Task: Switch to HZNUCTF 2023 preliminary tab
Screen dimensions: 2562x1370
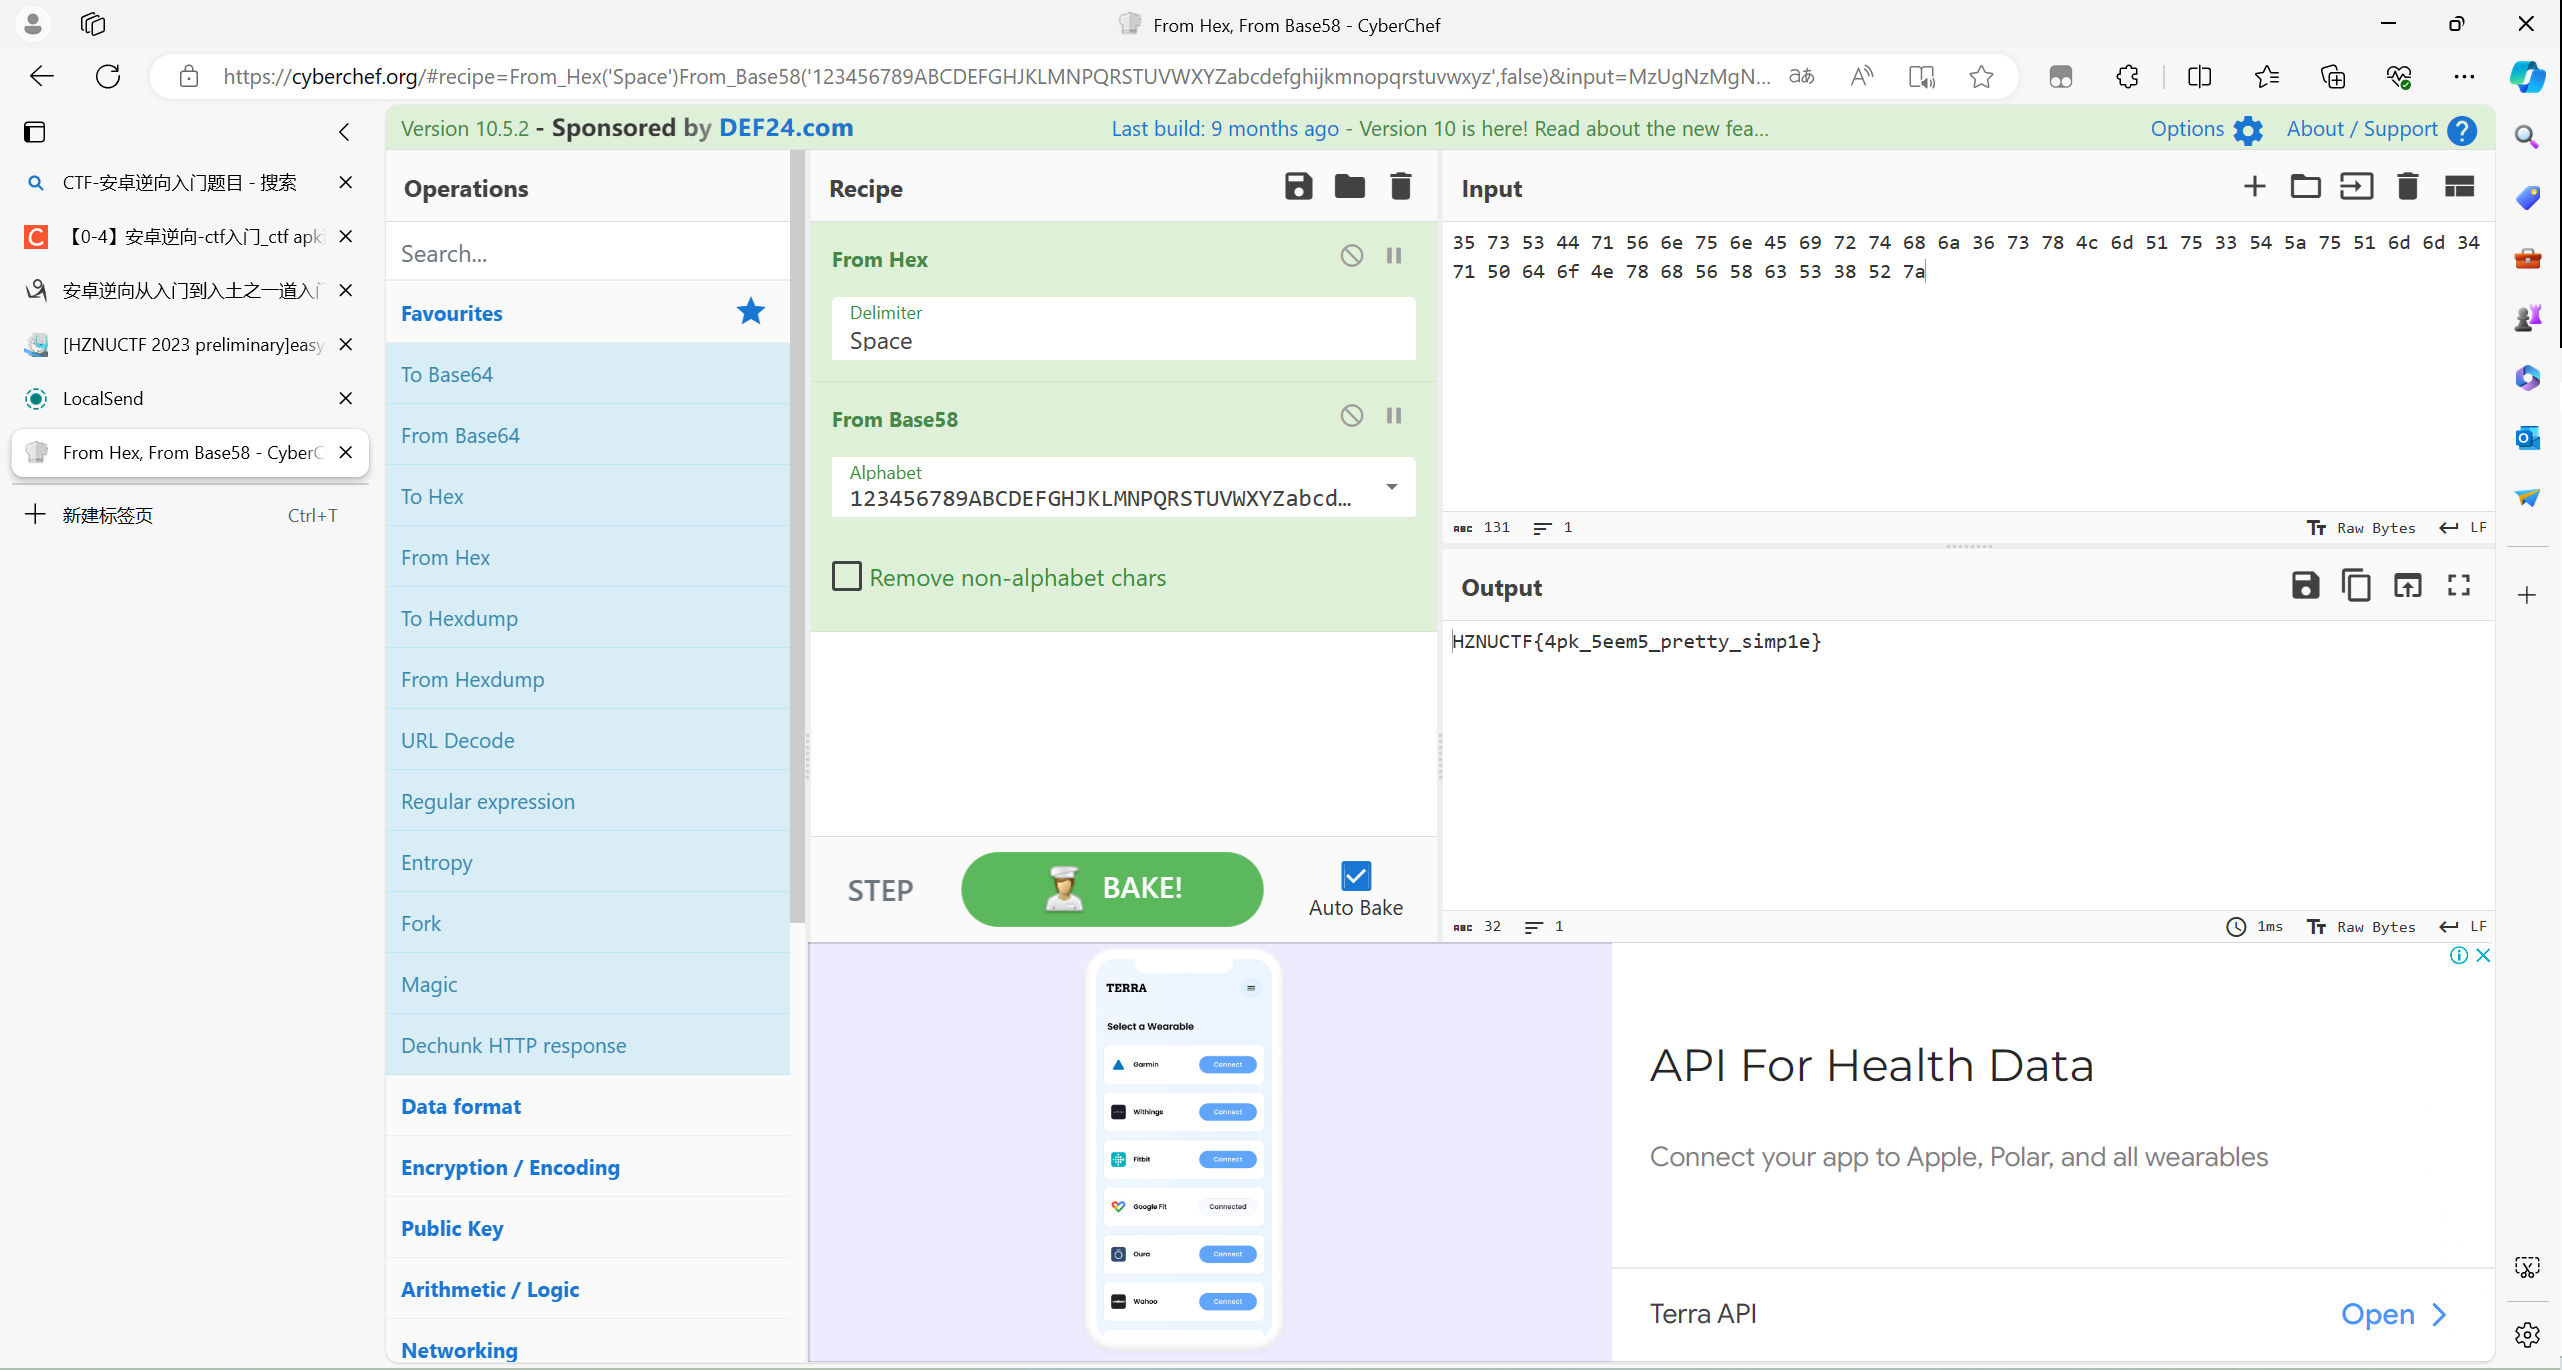Action: coord(190,344)
